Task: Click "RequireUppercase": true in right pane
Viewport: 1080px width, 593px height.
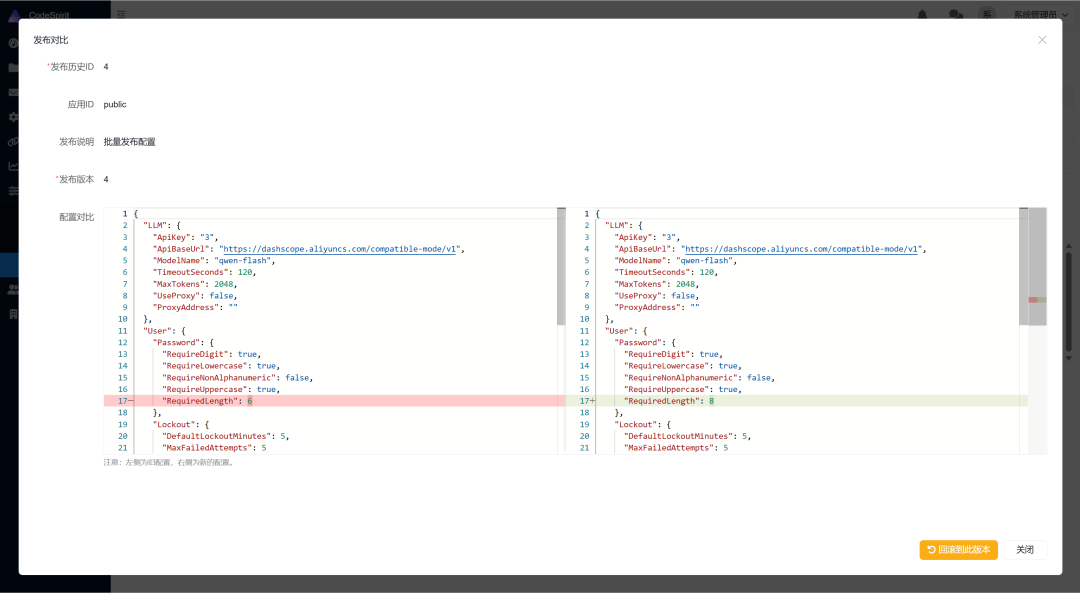Action: [683, 389]
